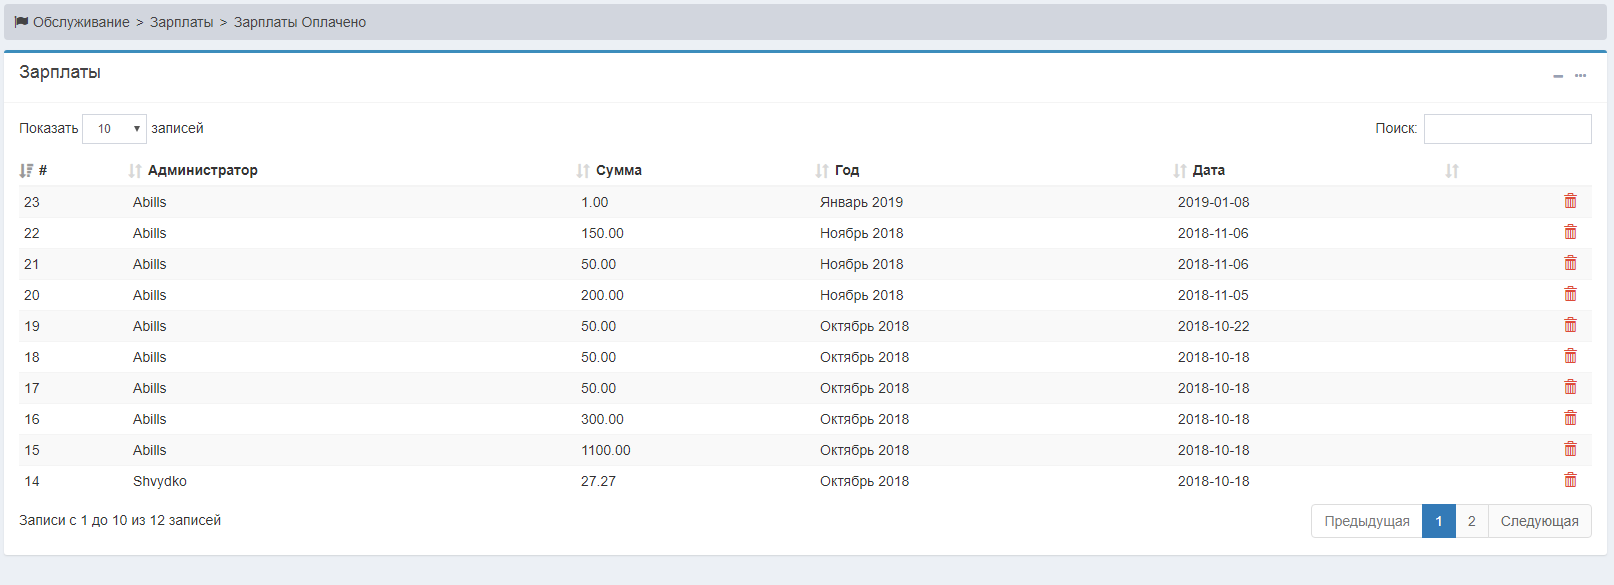Screen dimensions: 1614x585
Task: Delete the 1100.00 payment row 15
Action: 1570,449
